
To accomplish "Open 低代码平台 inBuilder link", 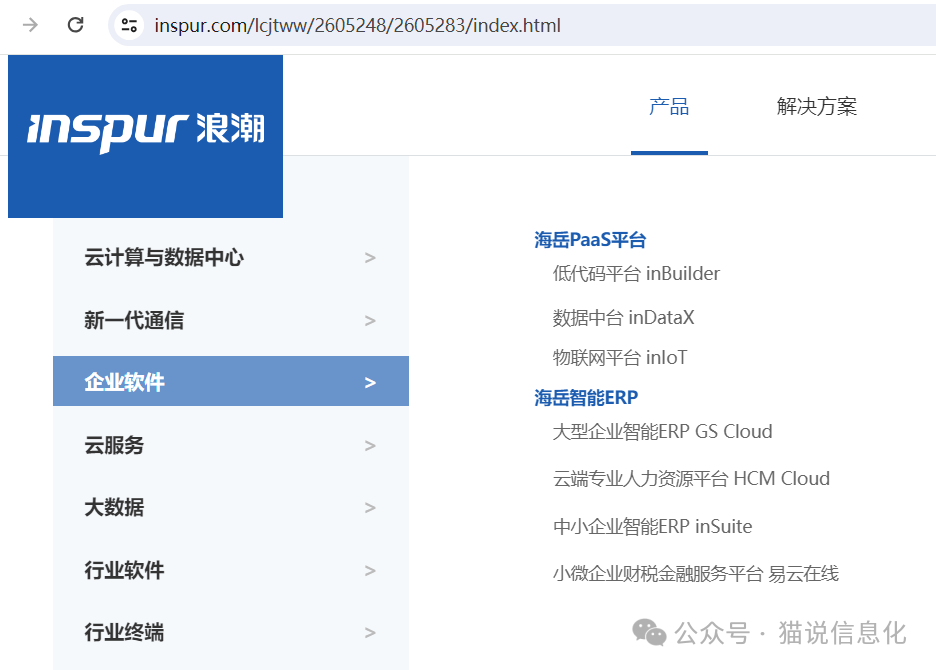I will (x=636, y=273).
